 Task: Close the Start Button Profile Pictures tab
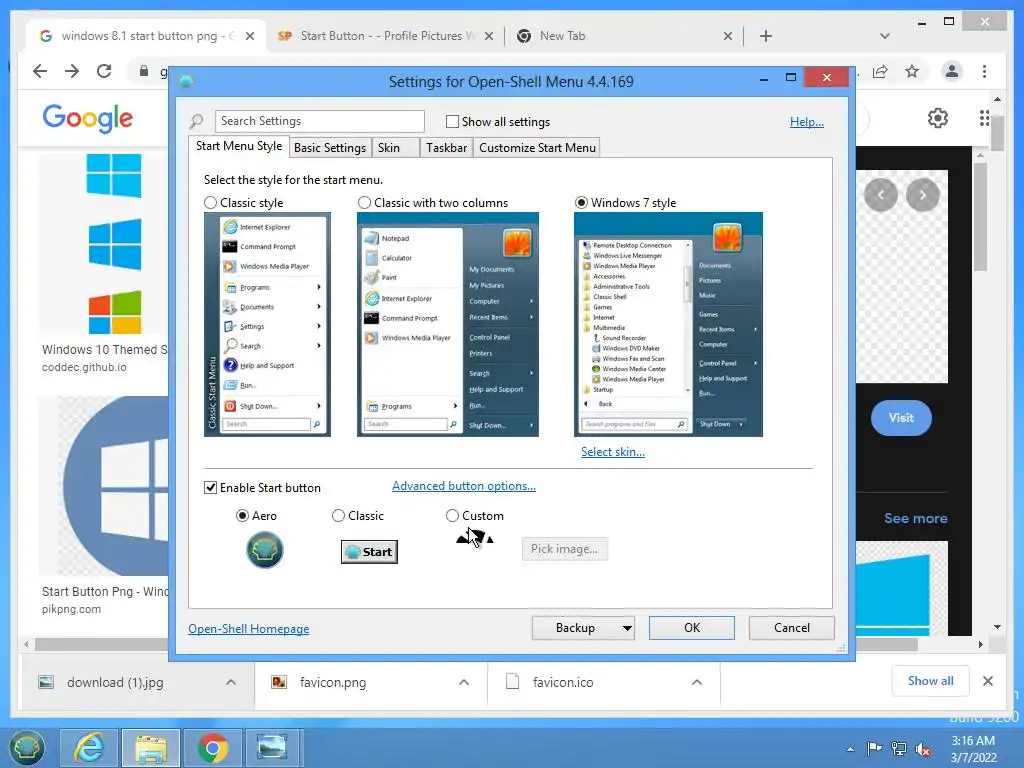pyautogui.click(x=489, y=37)
